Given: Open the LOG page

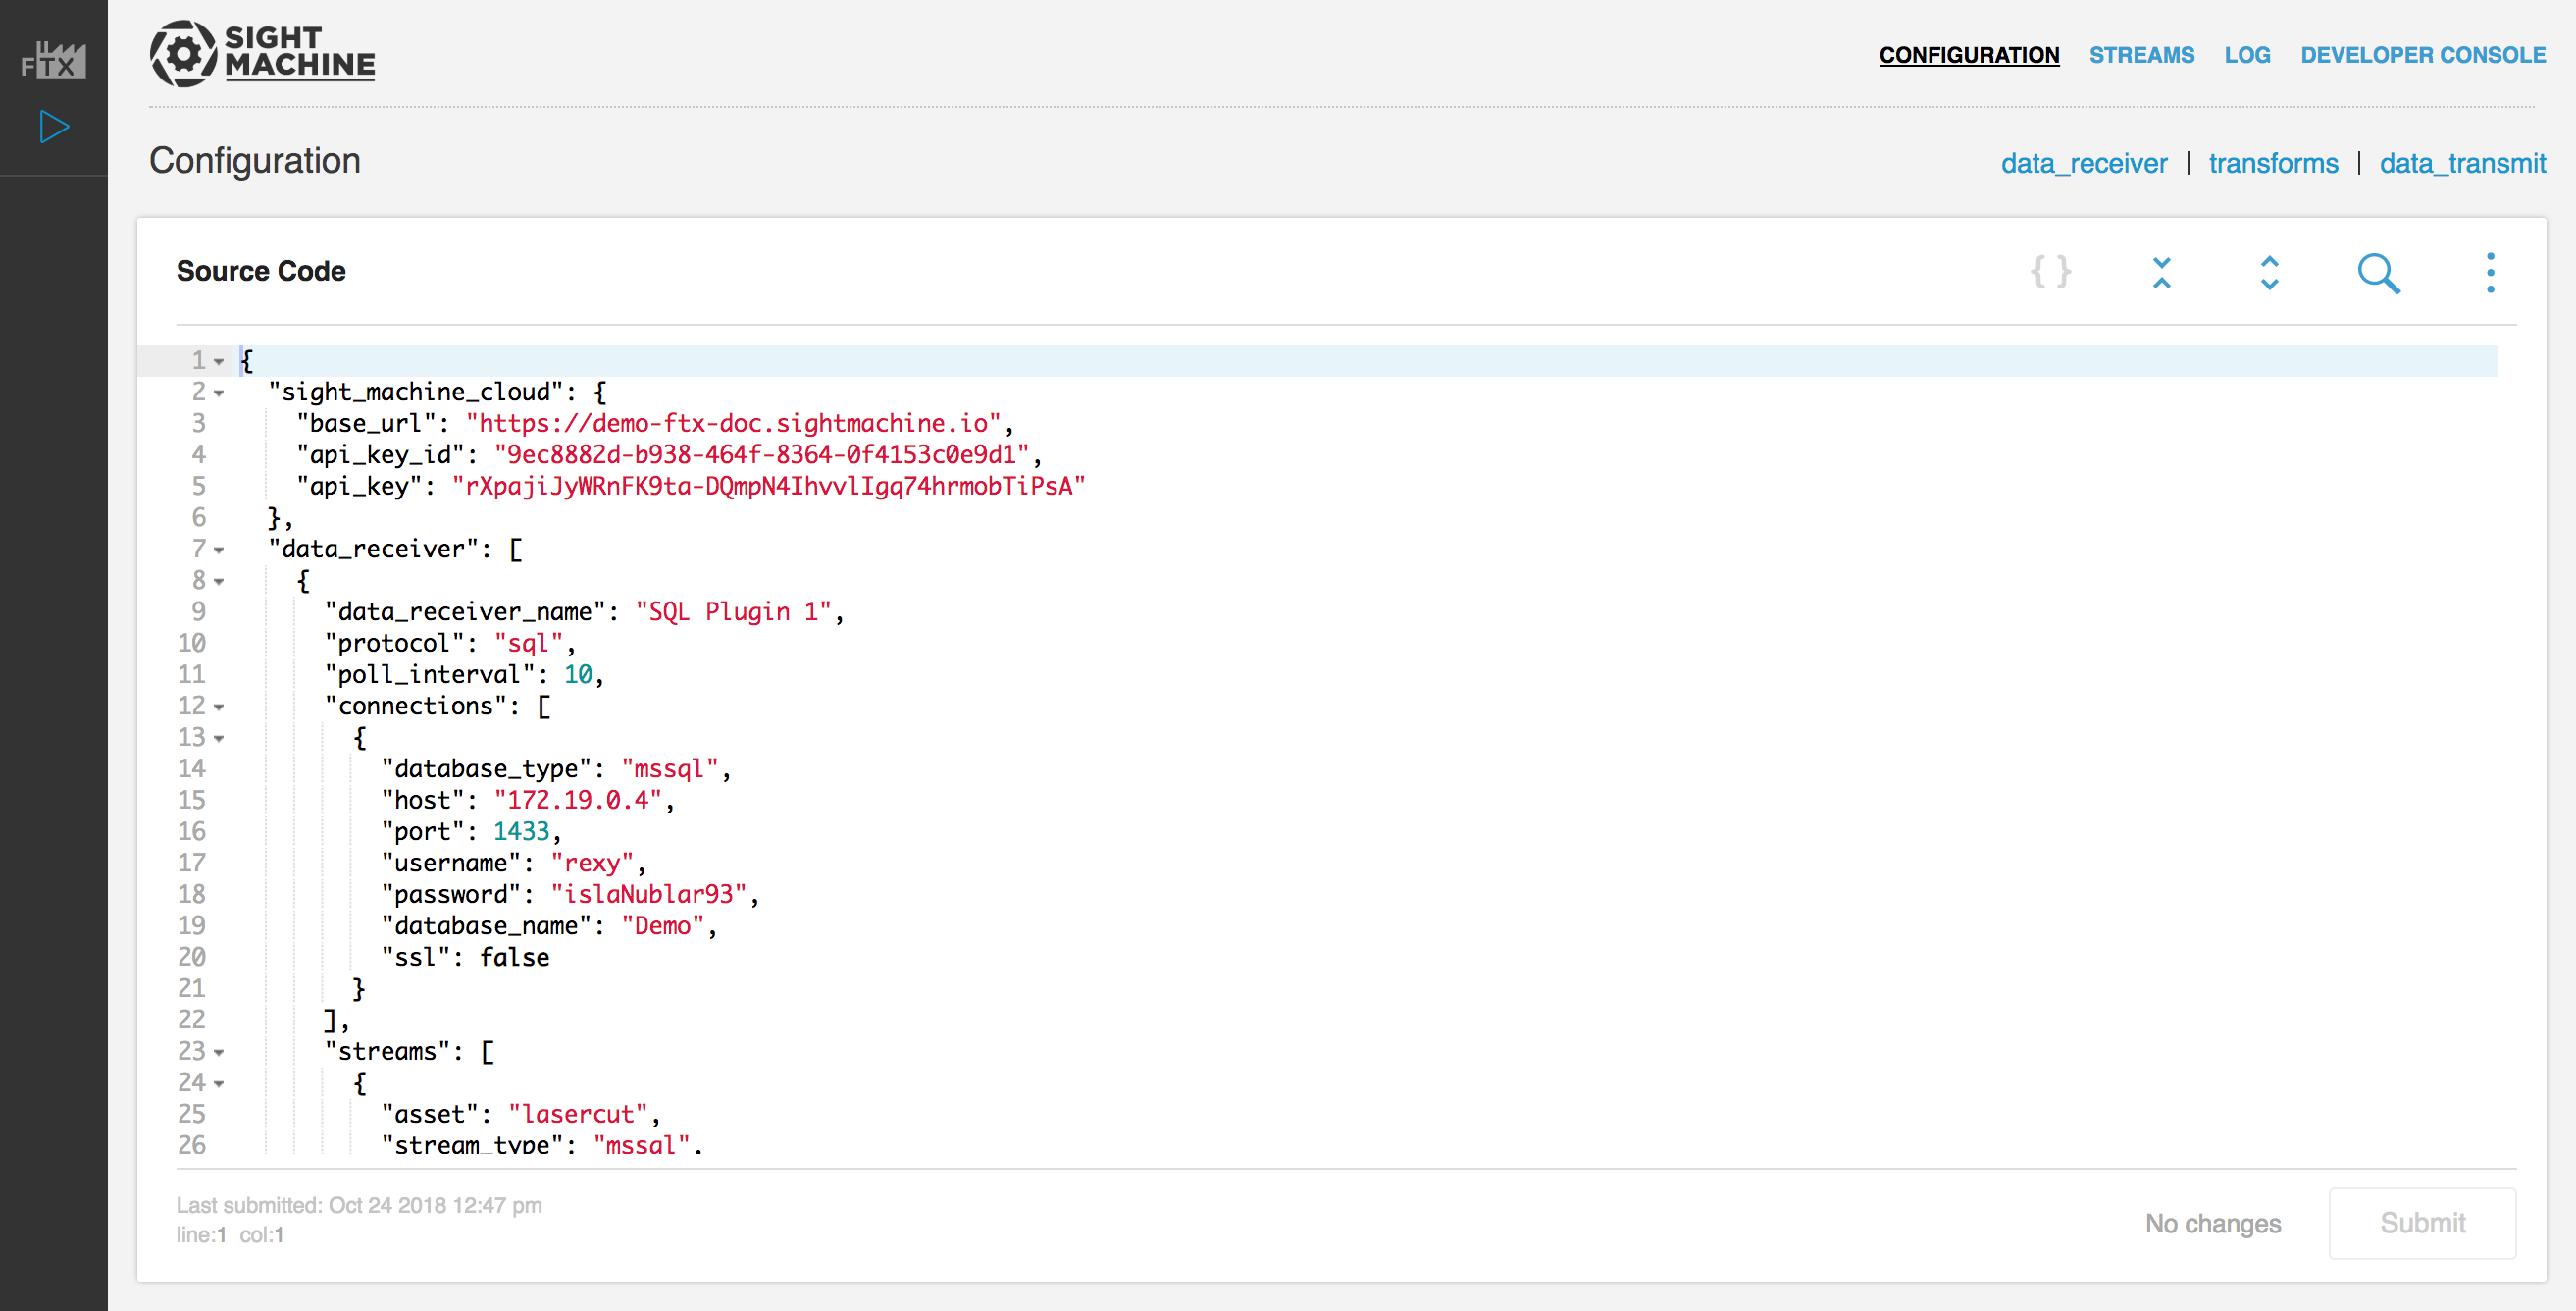Looking at the screenshot, I should (2248, 55).
